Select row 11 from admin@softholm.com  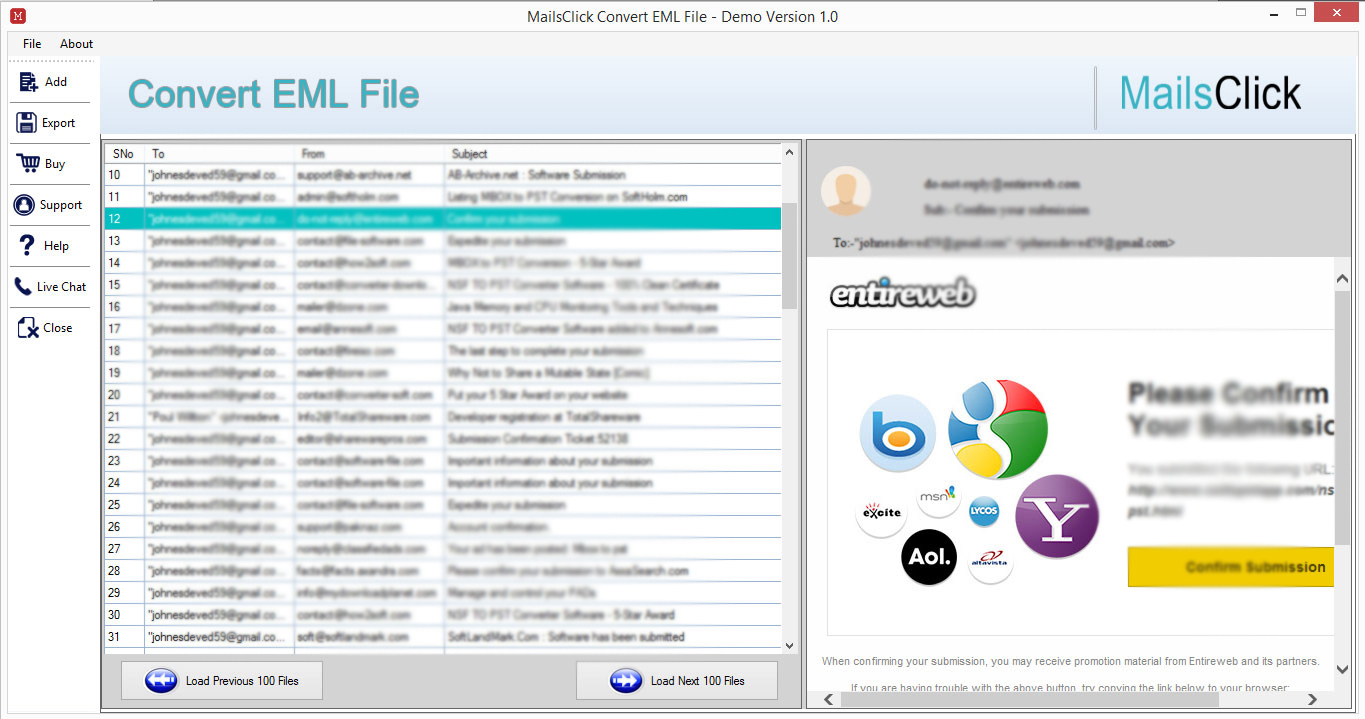(x=443, y=197)
